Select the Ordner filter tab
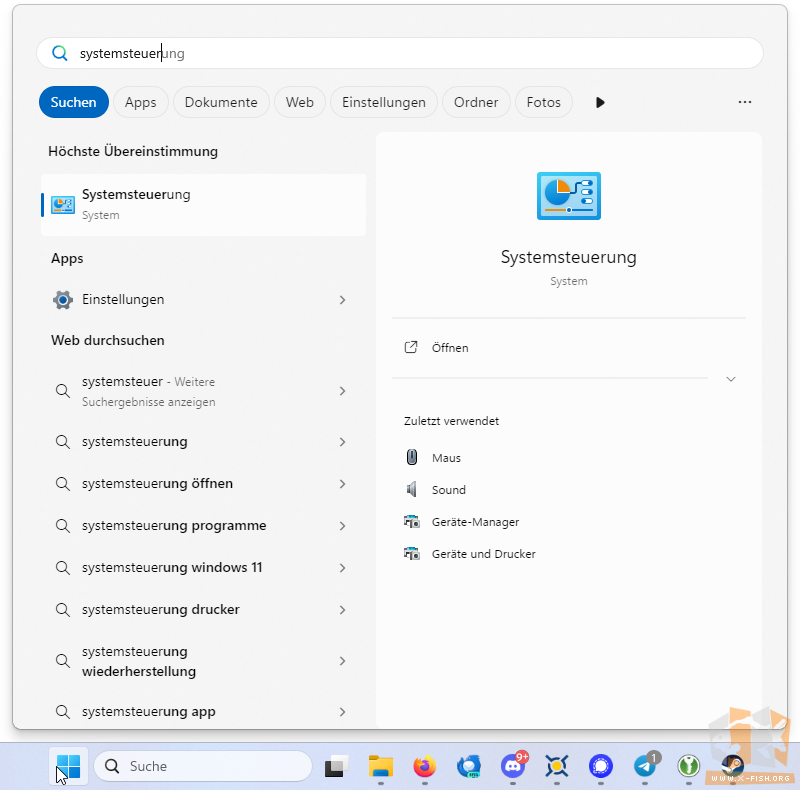This screenshot has width=800, height=790. tap(476, 102)
